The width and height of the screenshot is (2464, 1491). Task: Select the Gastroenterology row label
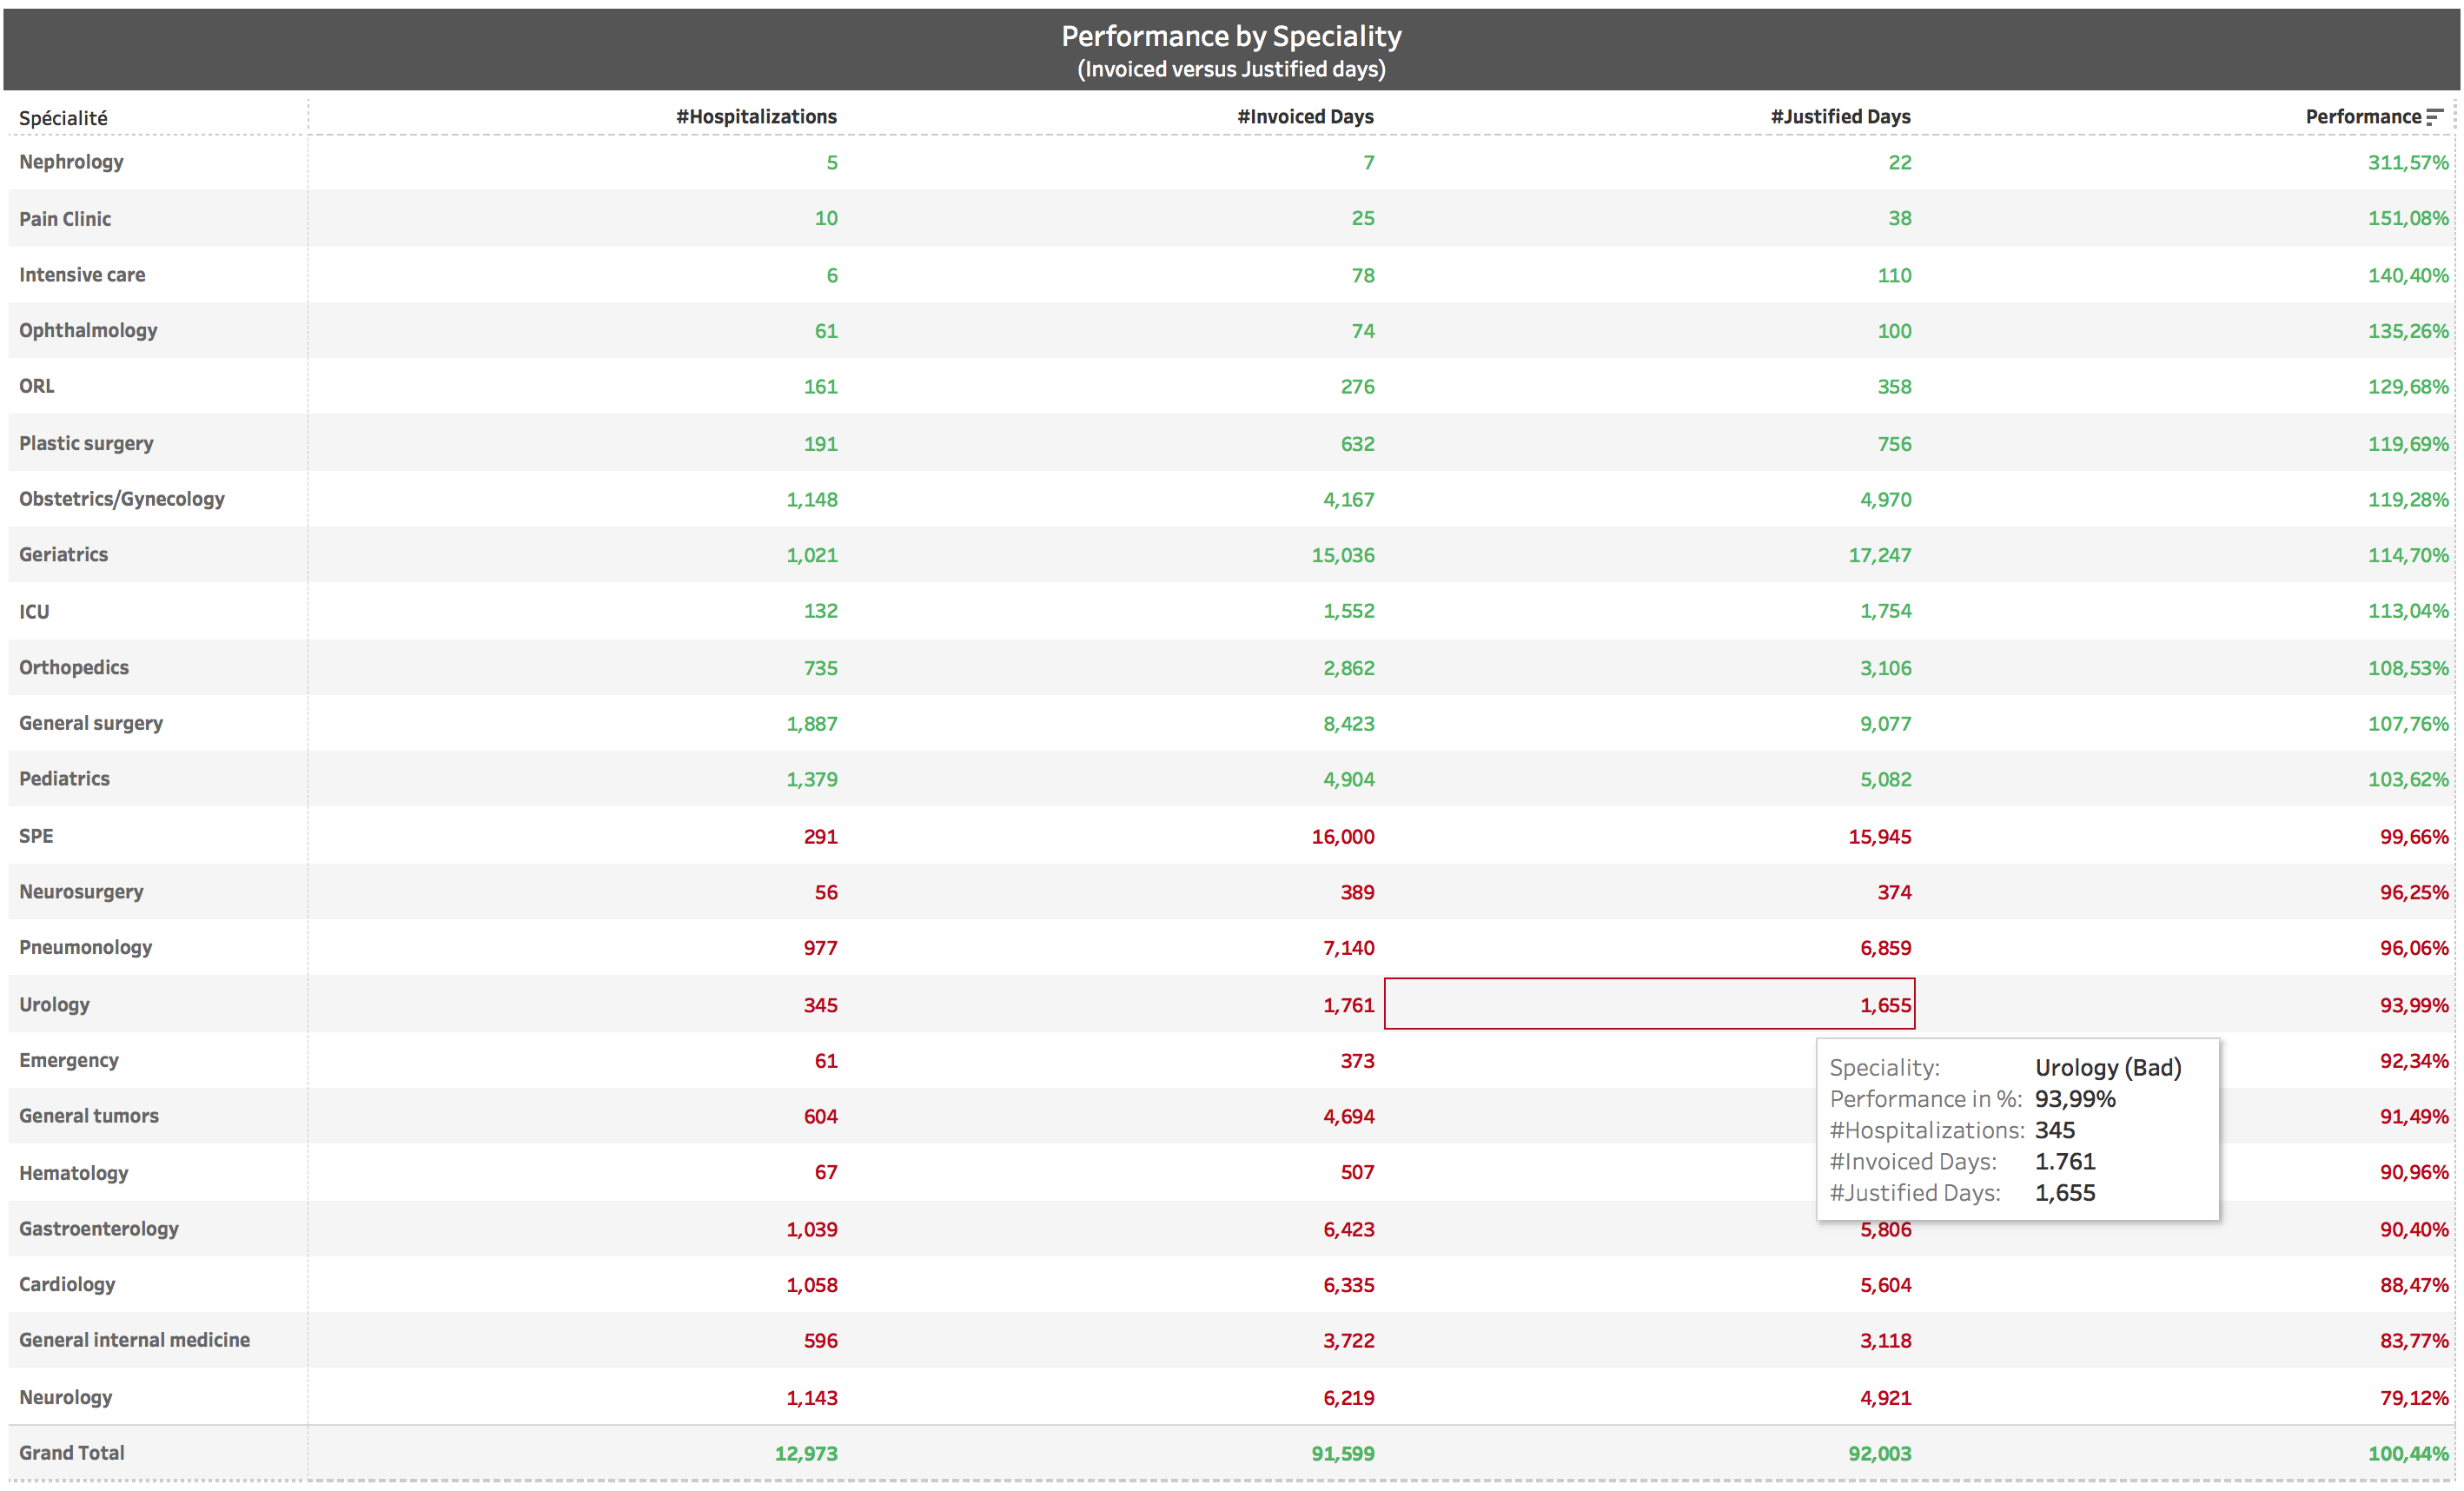(x=99, y=1229)
